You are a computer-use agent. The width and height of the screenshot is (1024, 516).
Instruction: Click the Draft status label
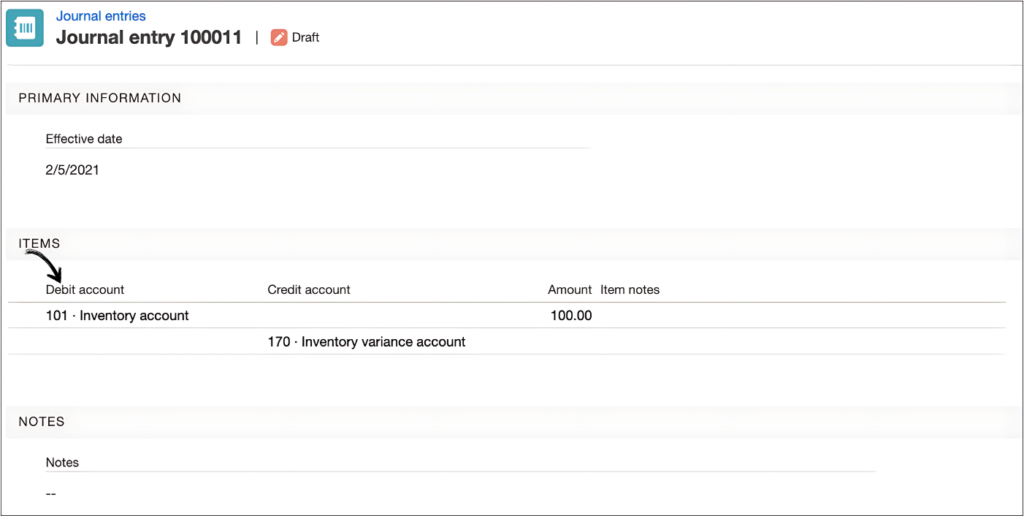point(306,37)
